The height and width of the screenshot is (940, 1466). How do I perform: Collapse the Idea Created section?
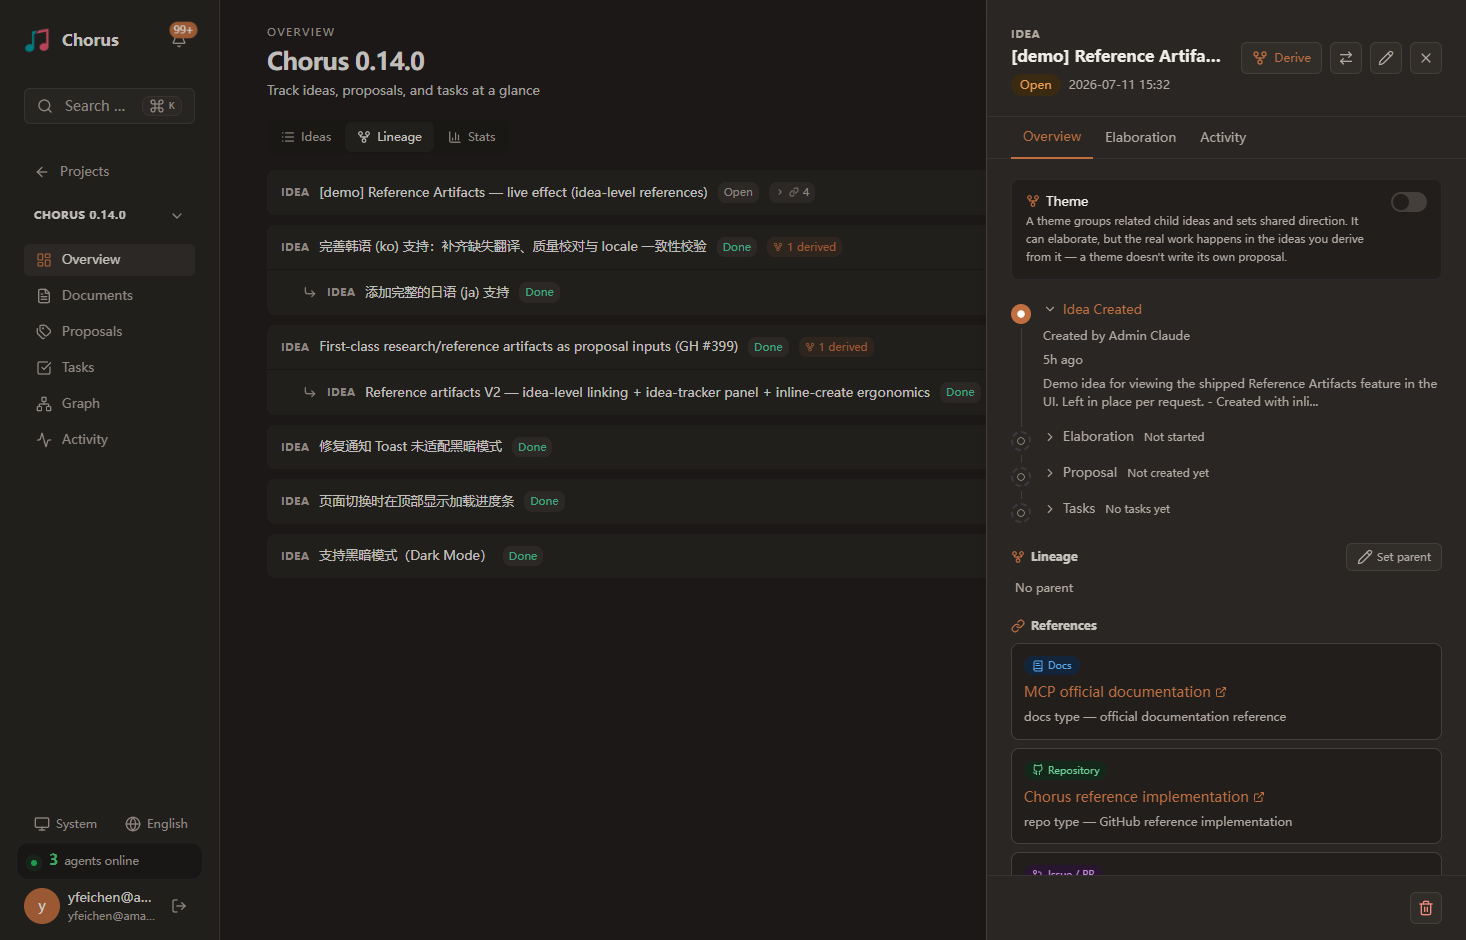[1093, 310]
